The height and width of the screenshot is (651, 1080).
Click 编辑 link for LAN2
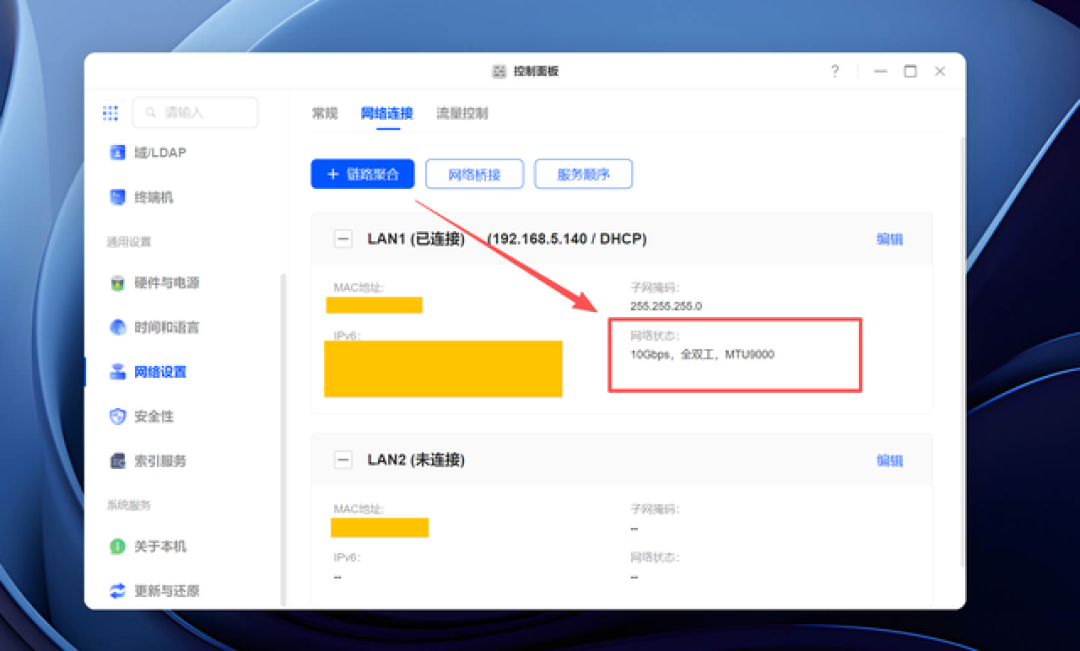coord(889,460)
